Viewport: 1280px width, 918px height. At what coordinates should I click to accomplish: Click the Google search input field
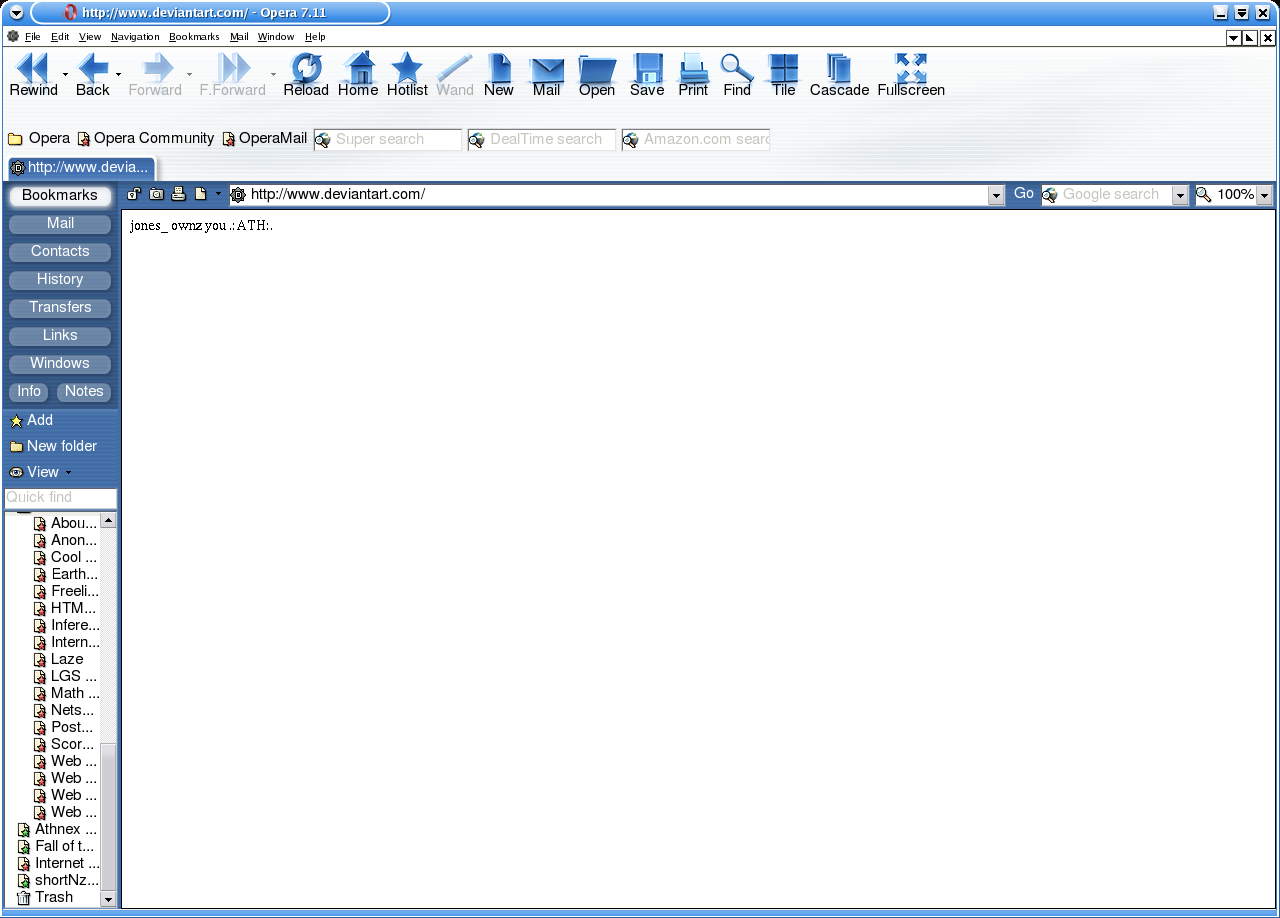point(1107,195)
